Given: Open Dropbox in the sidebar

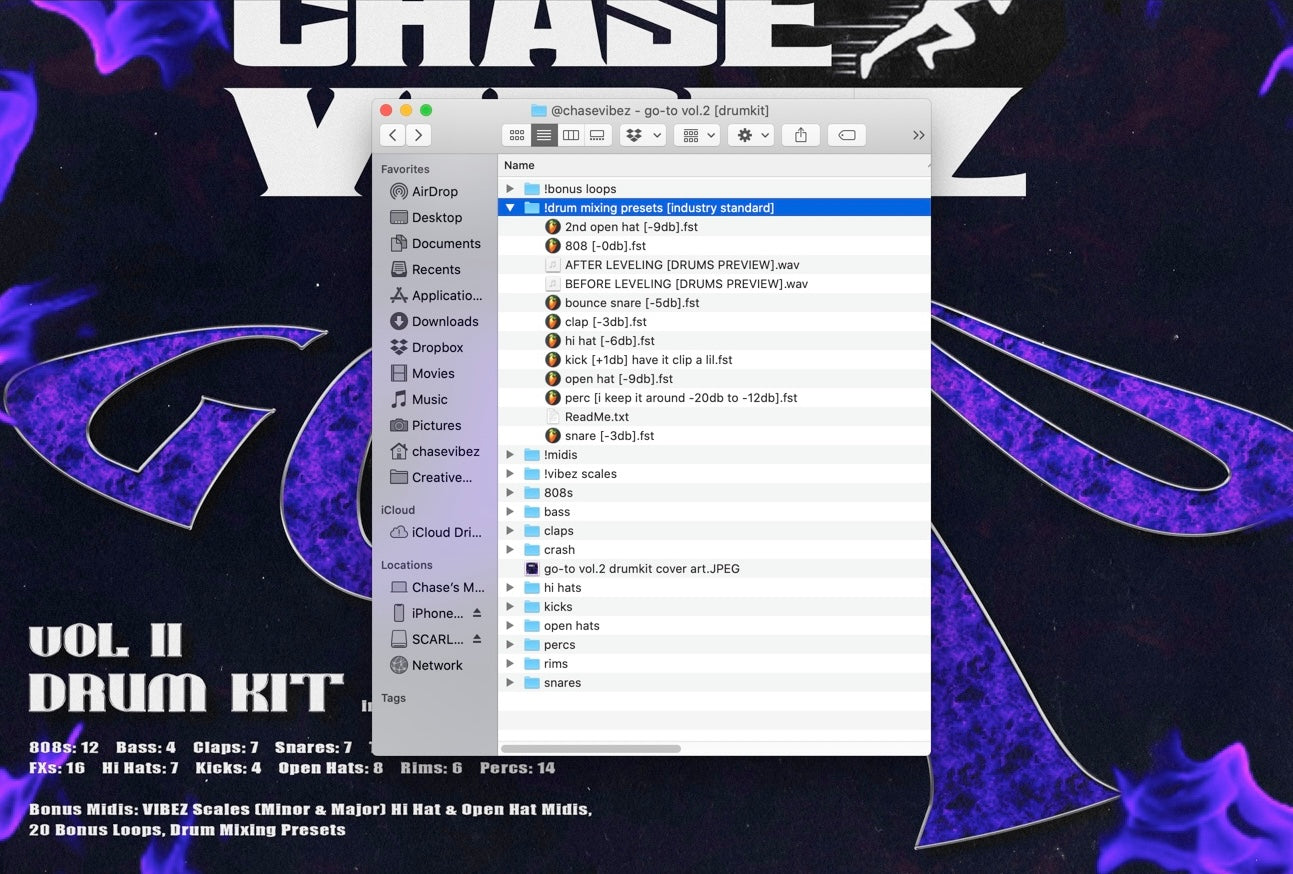Looking at the screenshot, I should click(x=434, y=347).
